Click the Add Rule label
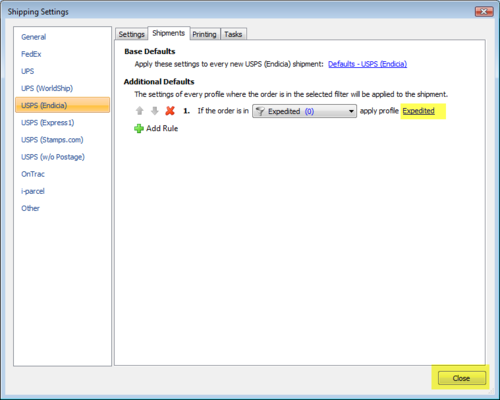The image size is (500, 400). click(162, 128)
